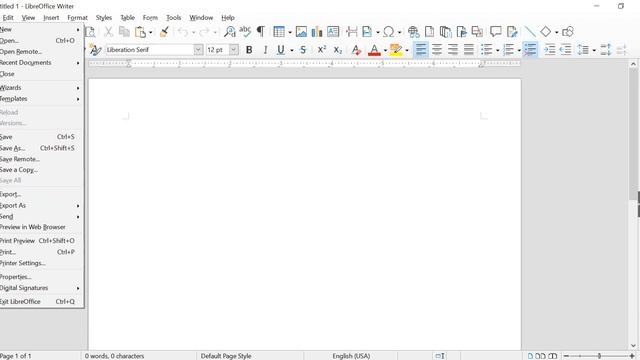Screen dimensions: 640x360
Task: Open the Tools menu
Action: [173, 18]
